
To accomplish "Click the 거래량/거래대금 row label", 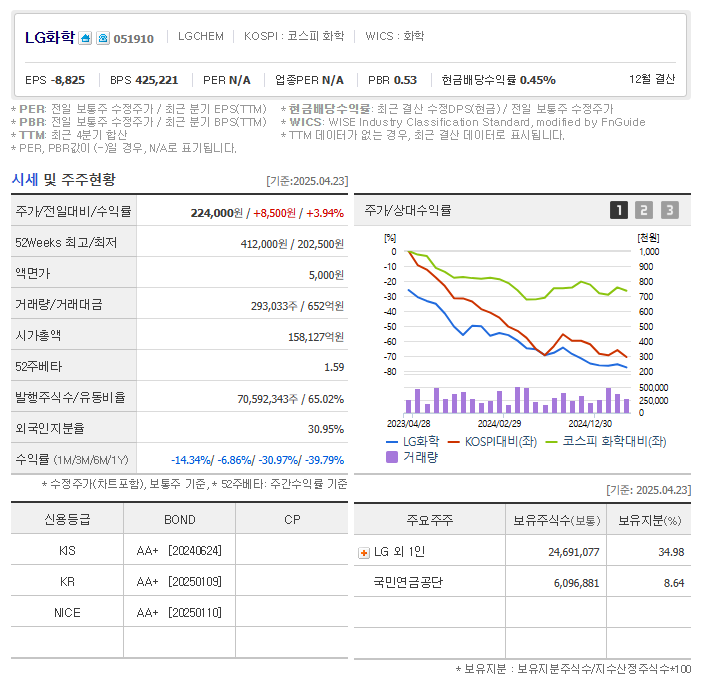I will coord(59,304).
